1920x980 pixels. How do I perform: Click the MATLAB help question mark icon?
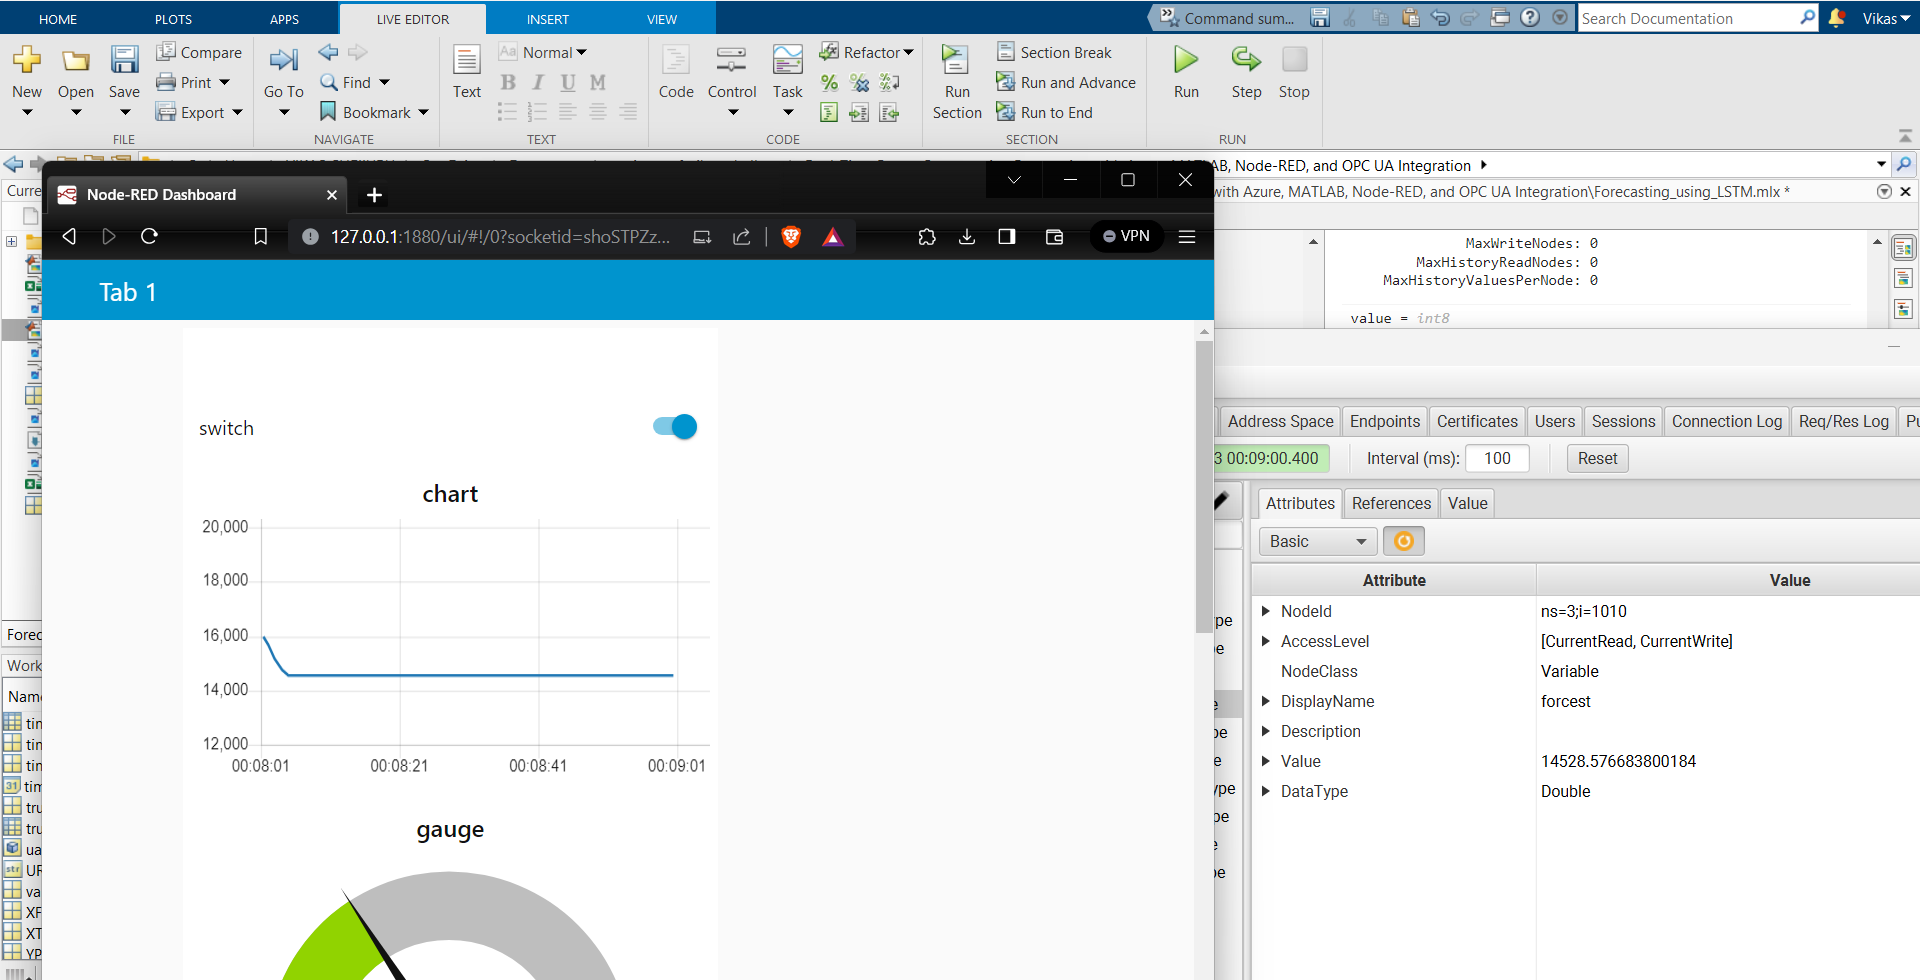point(1530,17)
